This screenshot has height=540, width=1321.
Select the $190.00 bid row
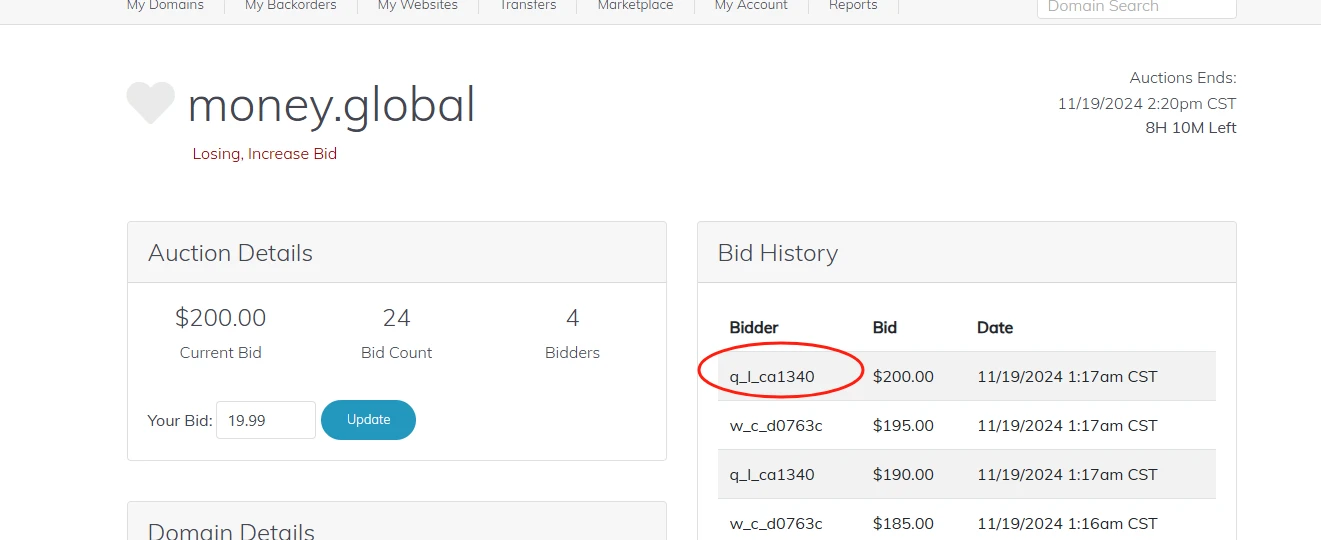pyautogui.click(x=966, y=475)
